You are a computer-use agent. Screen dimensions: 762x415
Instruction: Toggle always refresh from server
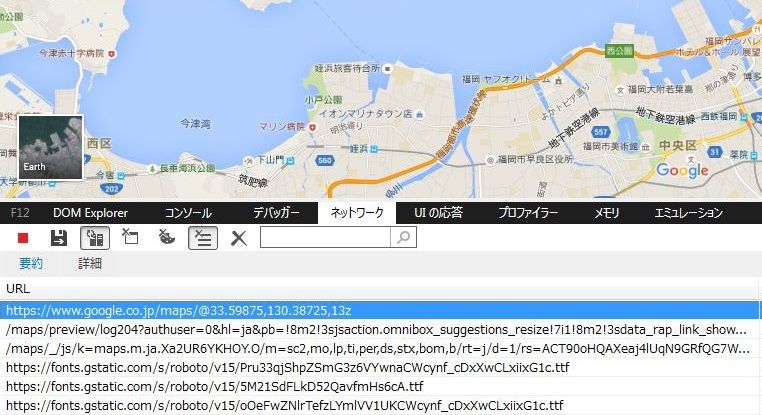click(95, 238)
